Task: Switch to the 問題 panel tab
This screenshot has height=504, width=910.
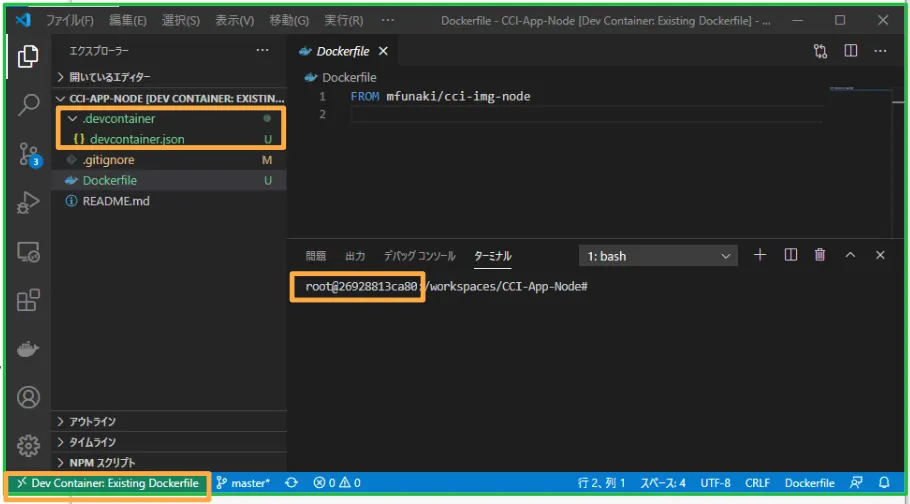Action: [316, 256]
